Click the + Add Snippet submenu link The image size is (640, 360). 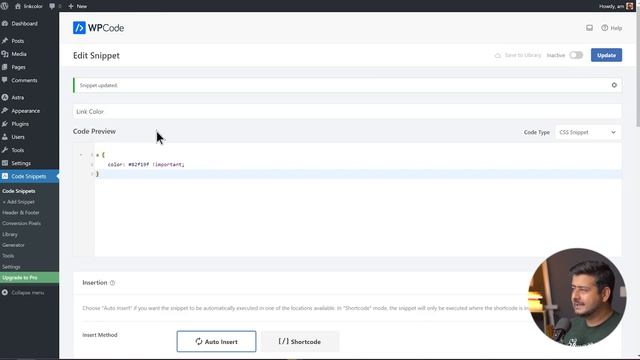[18, 202]
